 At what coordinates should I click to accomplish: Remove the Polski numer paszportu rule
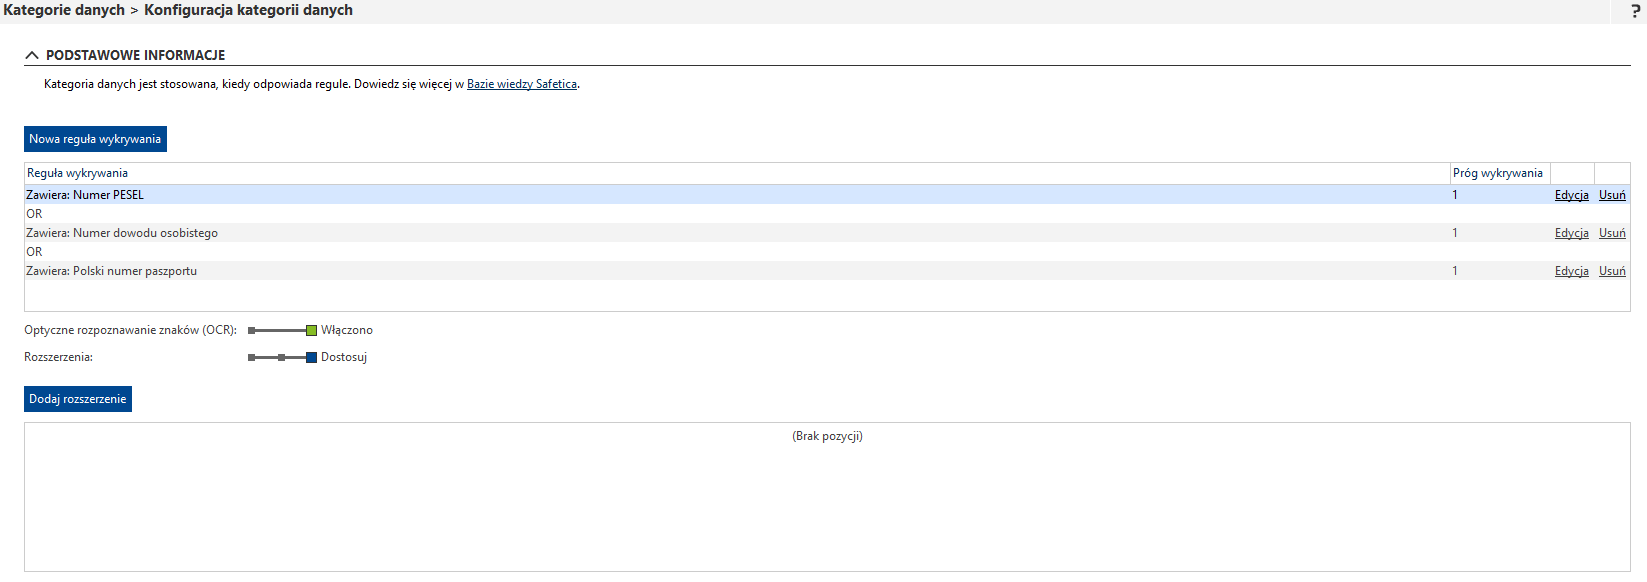click(1612, 271)
